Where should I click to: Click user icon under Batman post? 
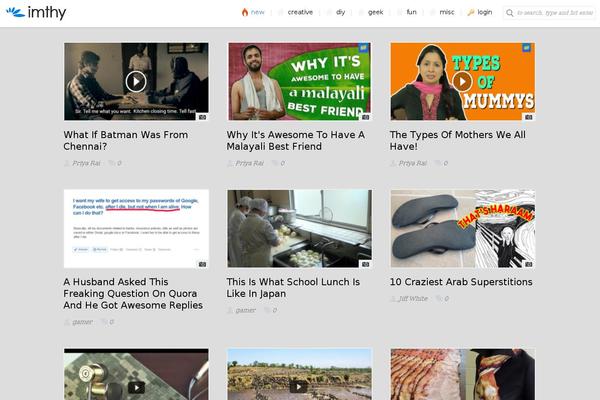(x=67, y=163)
